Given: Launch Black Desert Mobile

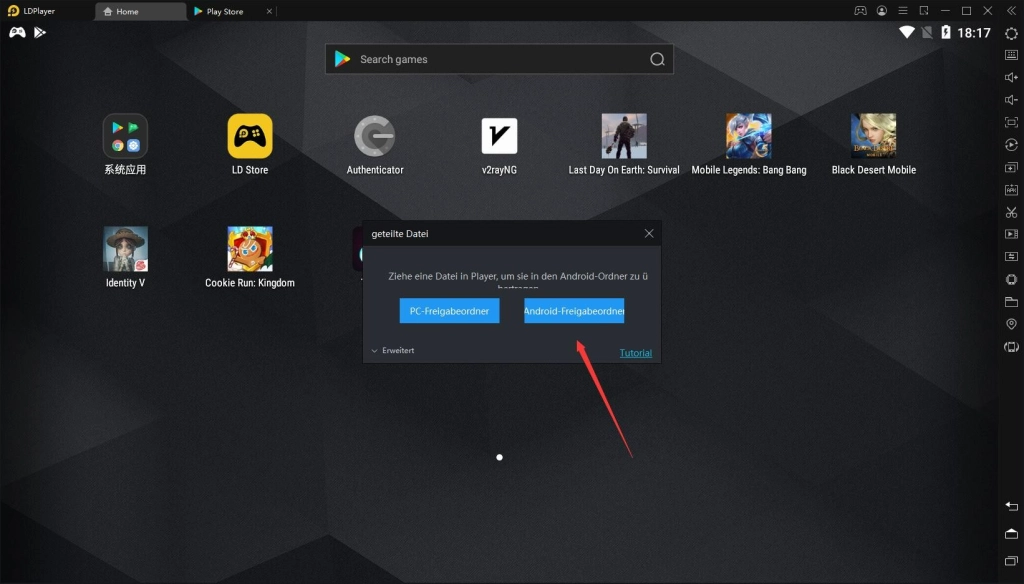Looking at the screenshot, I should tap(873, 144).
